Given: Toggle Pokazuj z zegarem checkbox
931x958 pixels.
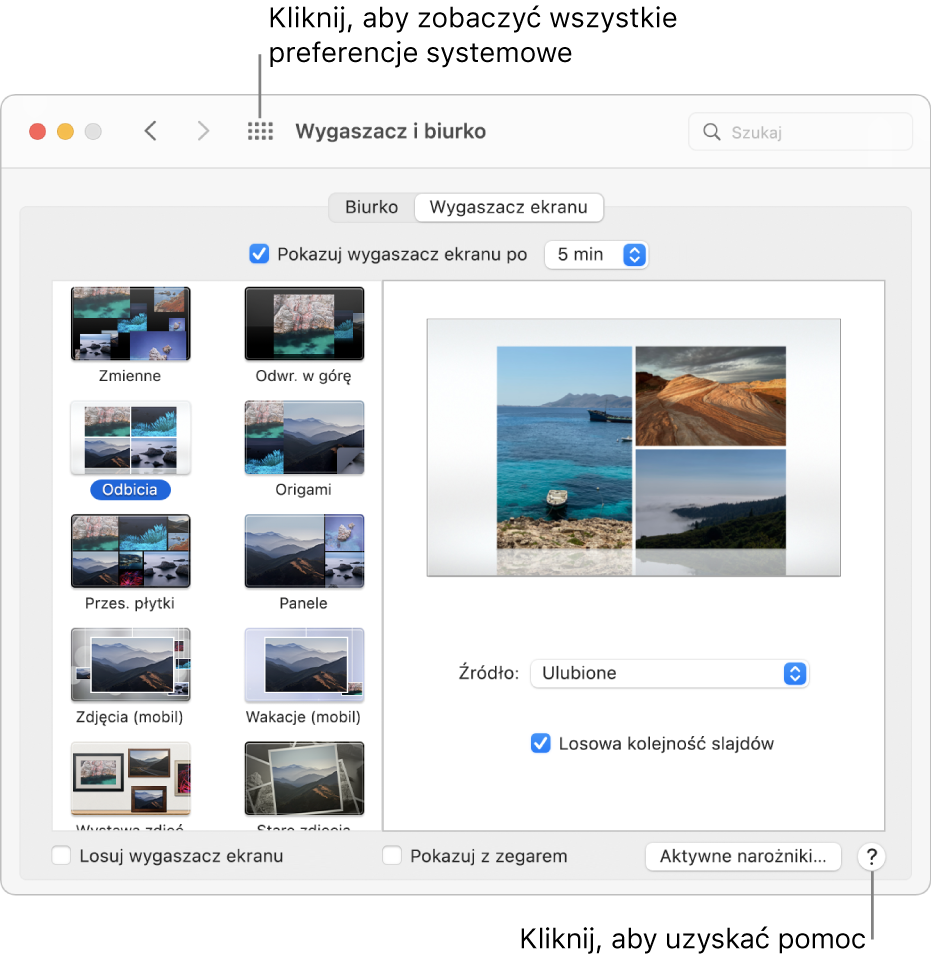Looking at the screenshot, I should click(x=393, y=856).
